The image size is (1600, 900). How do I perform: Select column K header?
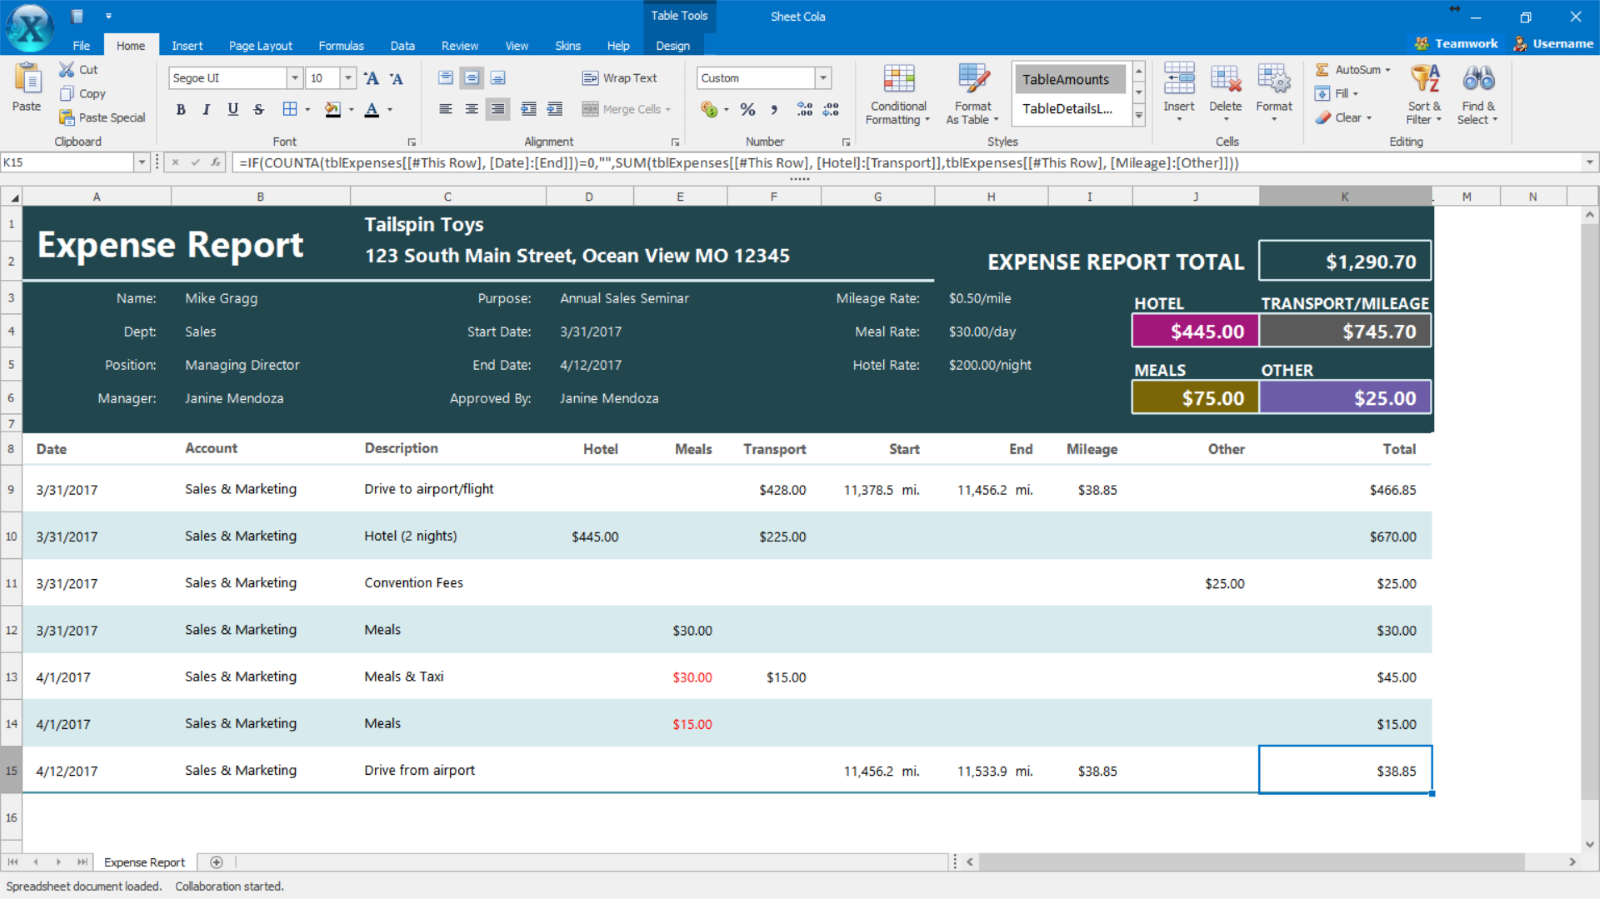[1345, 197]
